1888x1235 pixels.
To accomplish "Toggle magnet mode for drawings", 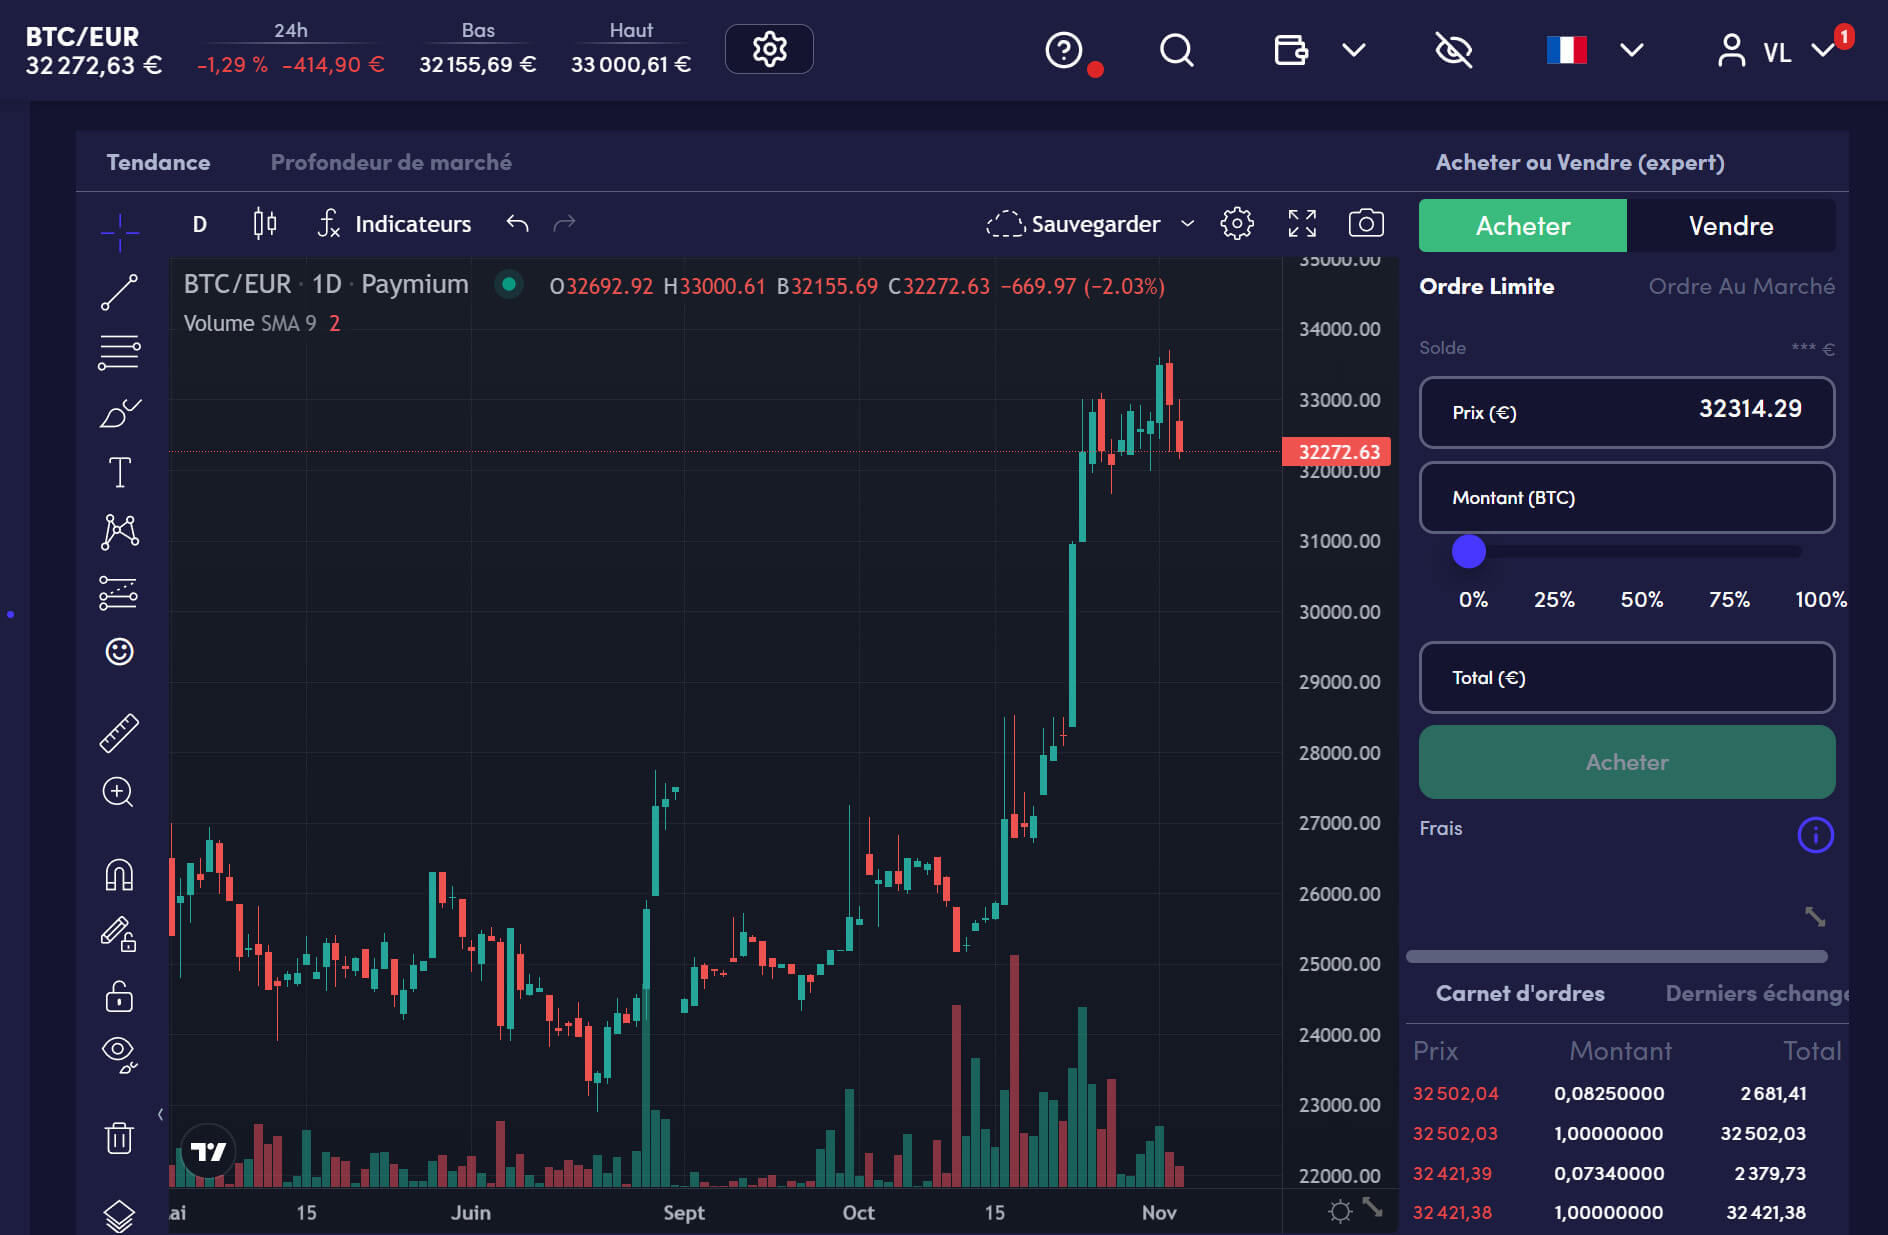I will [x=119, y=875].
